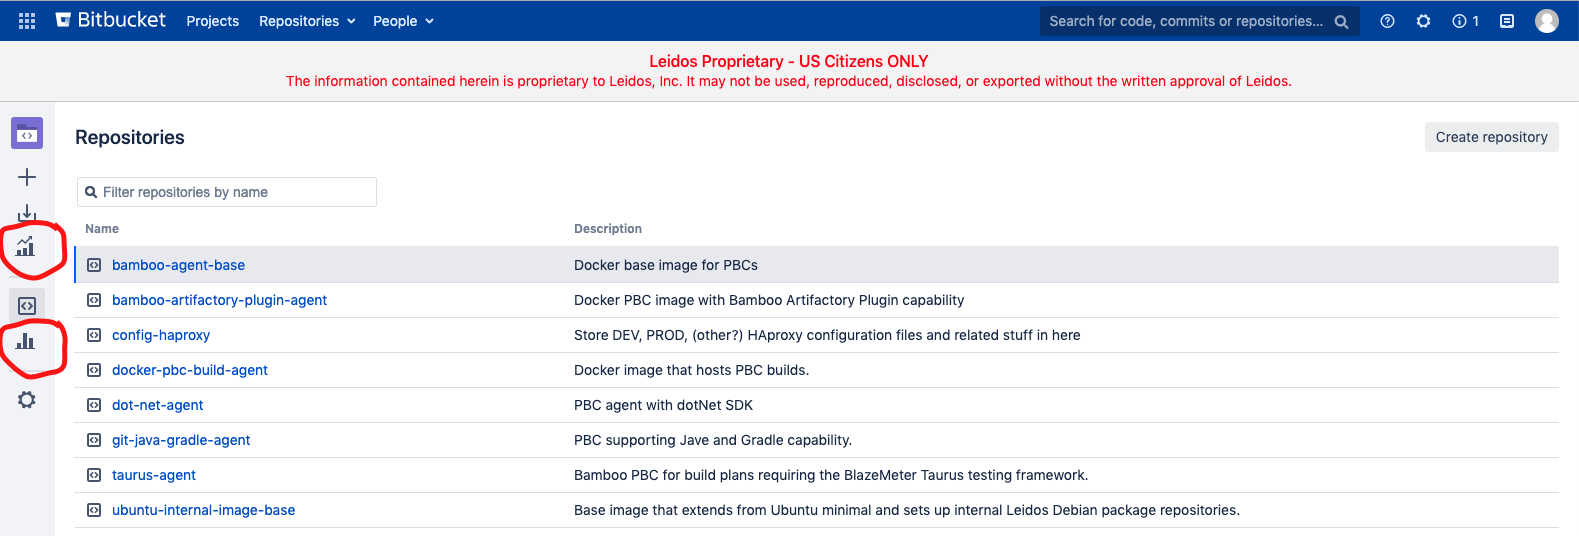Viewport: 1579px width, 536px height.
Task: Open project settings gear in sidebar
Action: click(27, 400)
